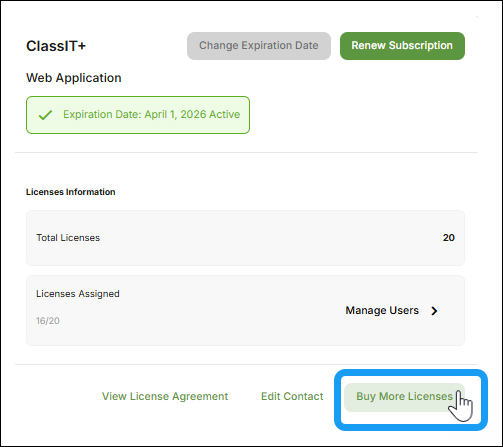The width and height of the screenshot is (503, 447).
Task: Open Manage Users
Action: point(382,310)
